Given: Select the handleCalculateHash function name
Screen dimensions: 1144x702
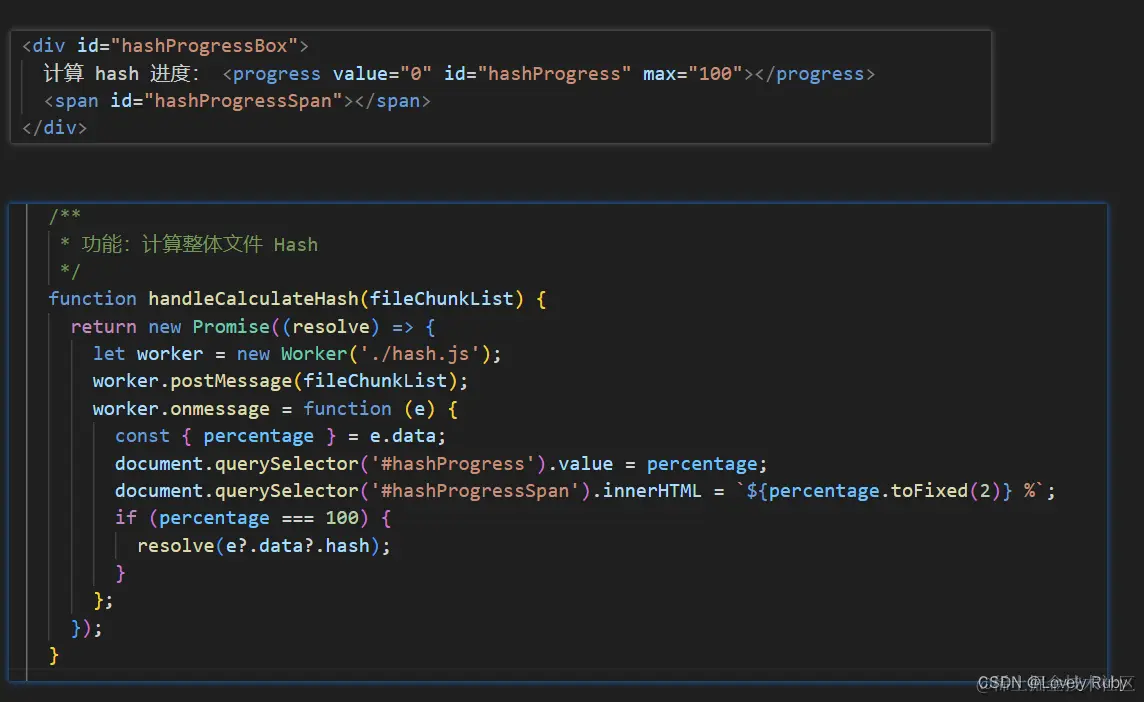Looking at the screenshot, I should (x=254, y=298).
